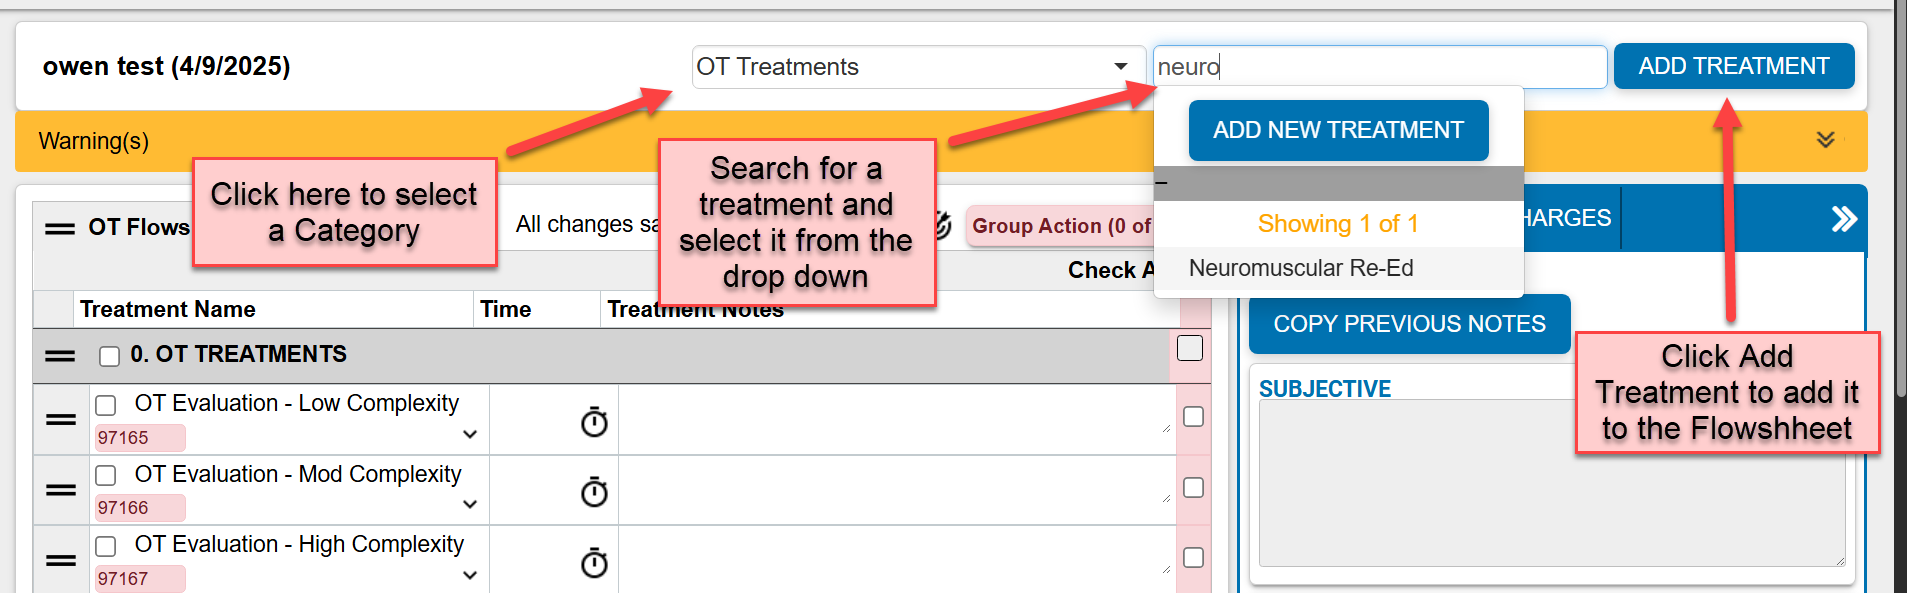Check the Mod Complexity charge checkbox on the right
The width and height of the screenshot is (1907, 593).
1193,487
